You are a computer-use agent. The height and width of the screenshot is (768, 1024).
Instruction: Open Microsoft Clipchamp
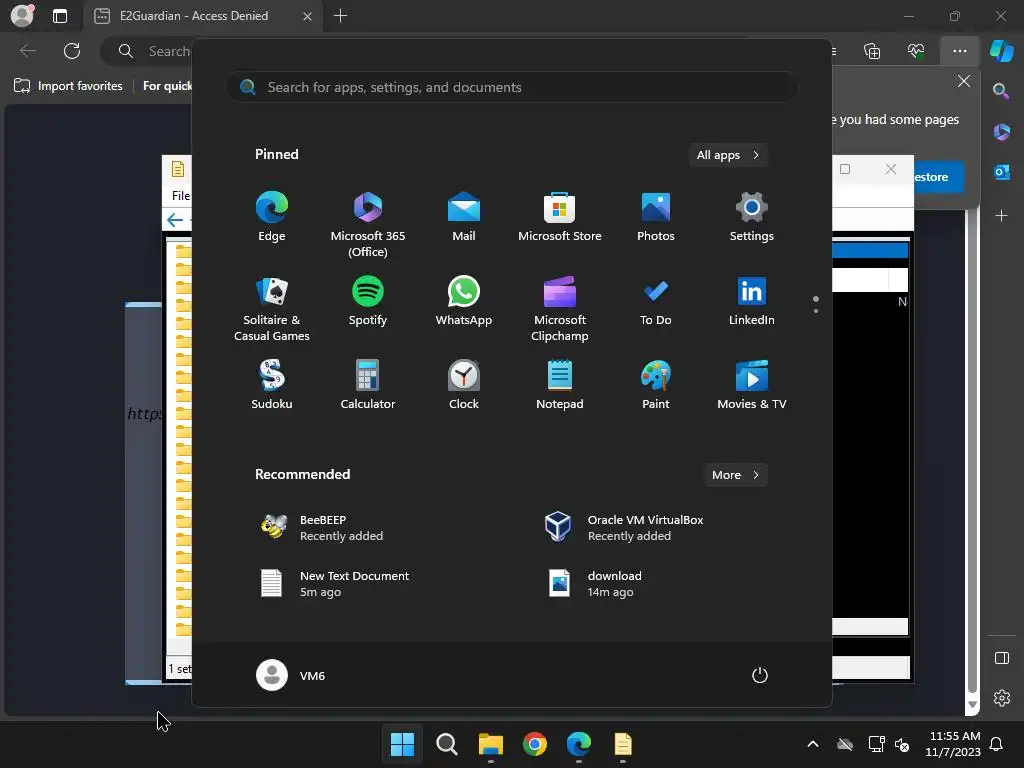[560, 309]
